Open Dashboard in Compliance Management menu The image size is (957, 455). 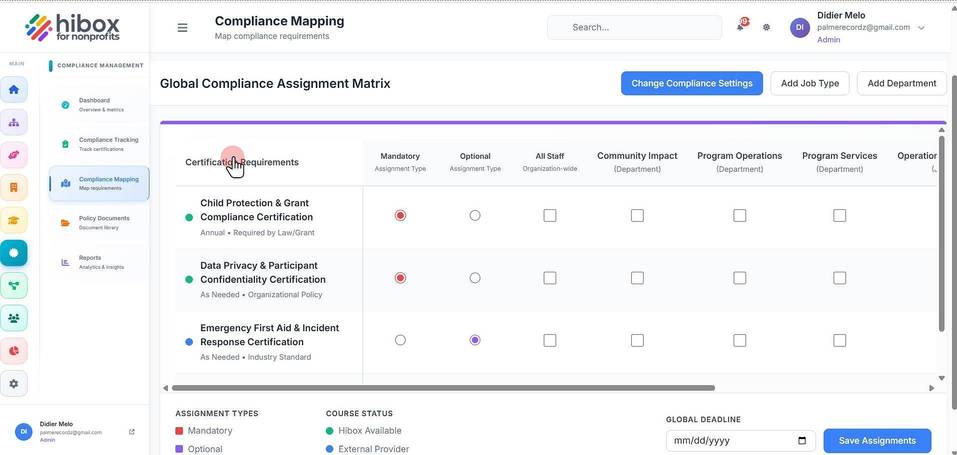tap(99, 104)
